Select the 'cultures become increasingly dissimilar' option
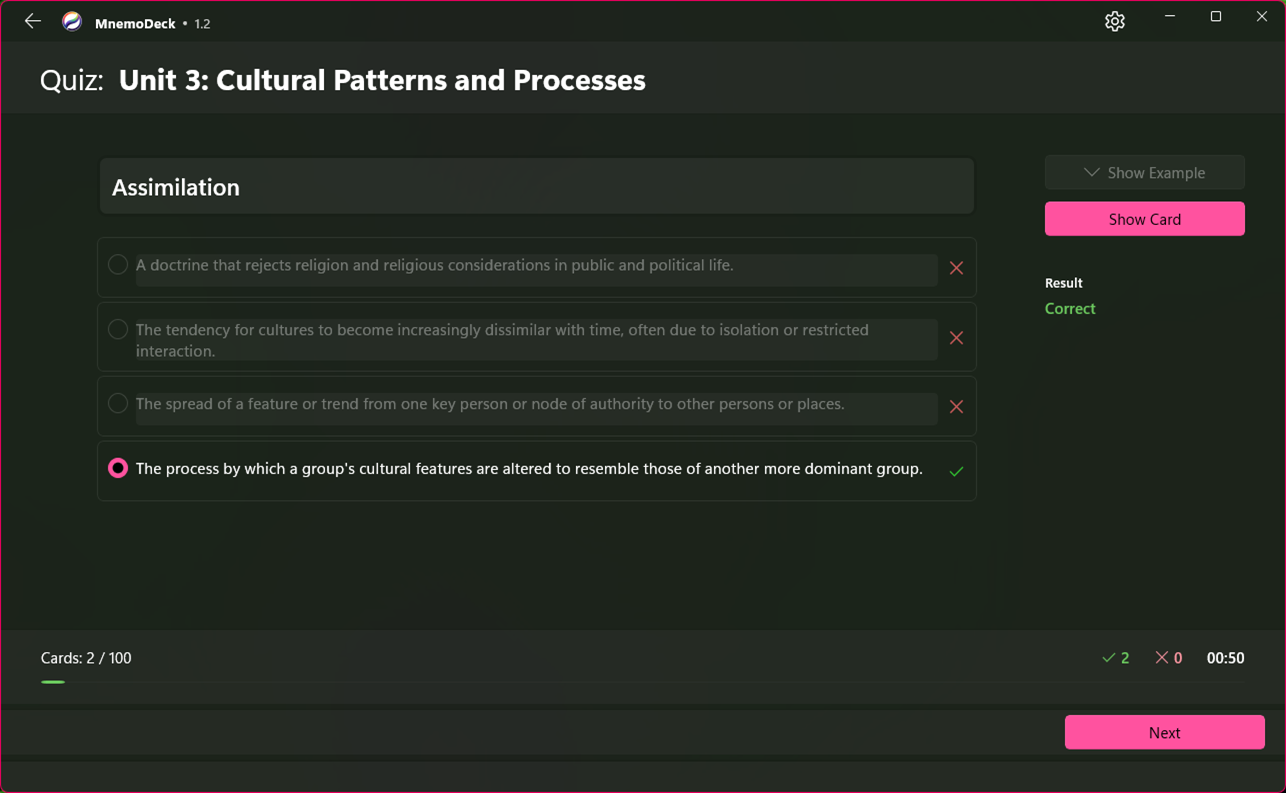This screenshot has width=1286, height=793. click(x=118, y=330)
